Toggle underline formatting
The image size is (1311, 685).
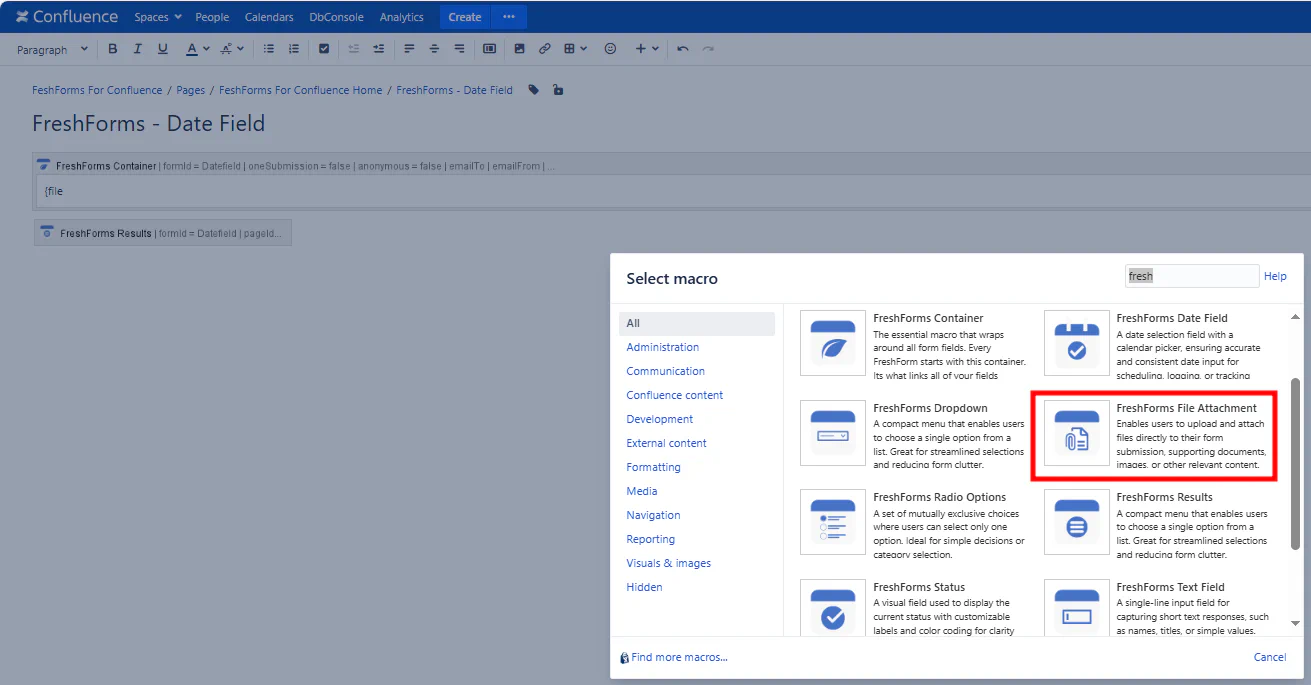tap(162, 48)
